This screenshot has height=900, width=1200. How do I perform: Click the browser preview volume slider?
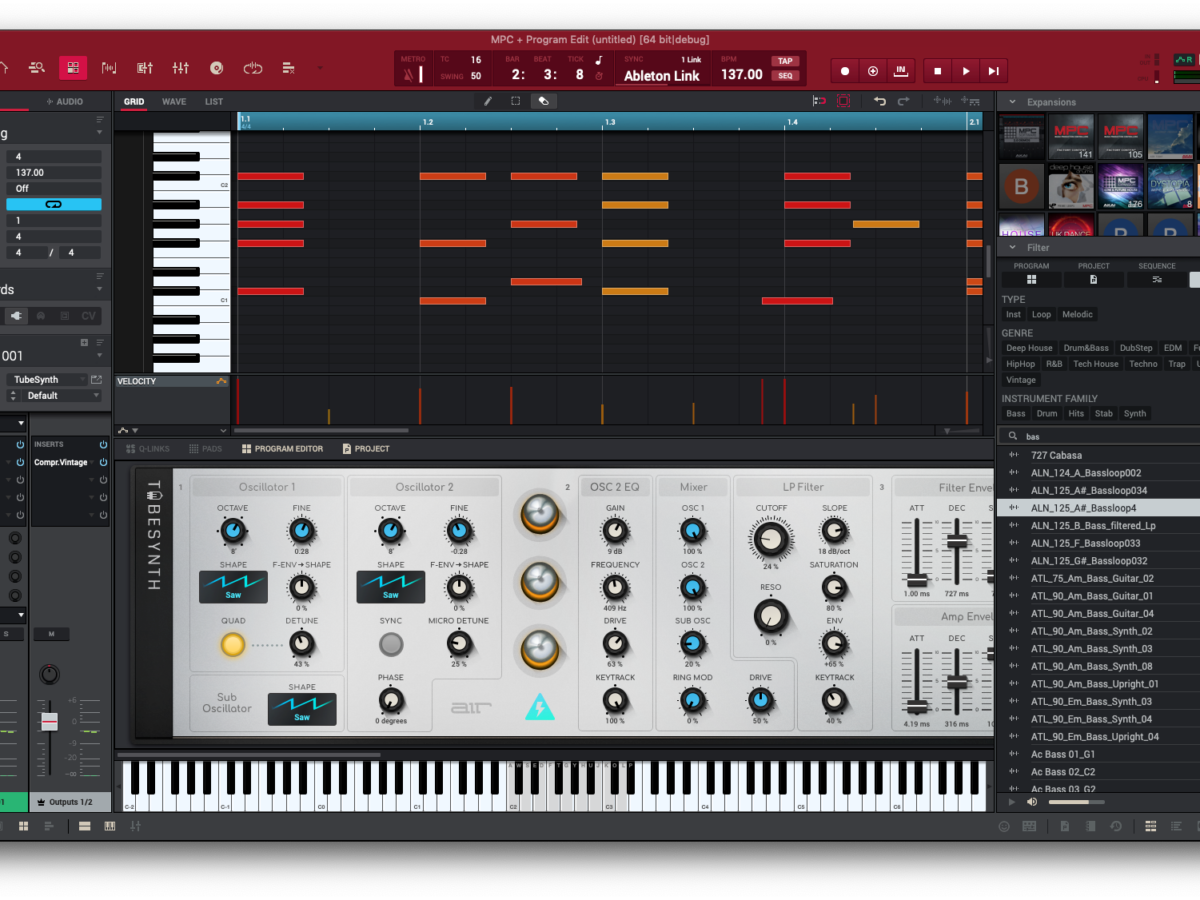pyautogui.click(x=1075, y=802)
